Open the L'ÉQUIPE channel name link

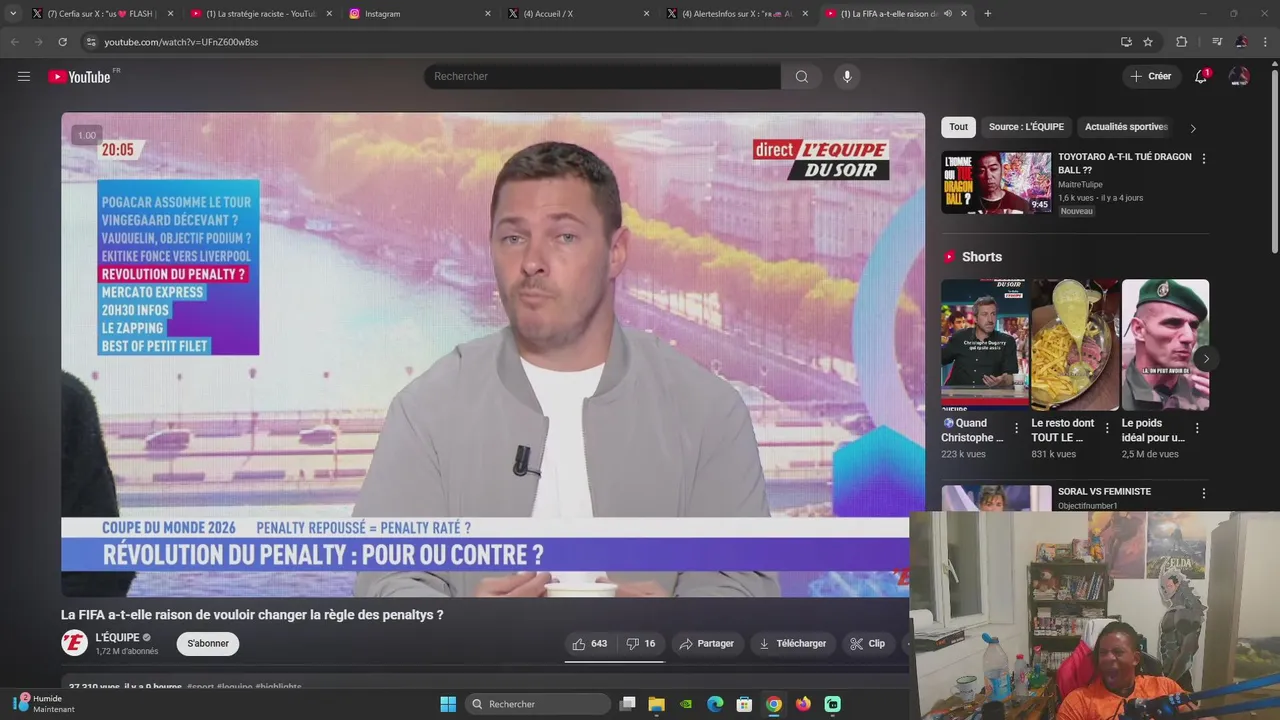[117, 637]
